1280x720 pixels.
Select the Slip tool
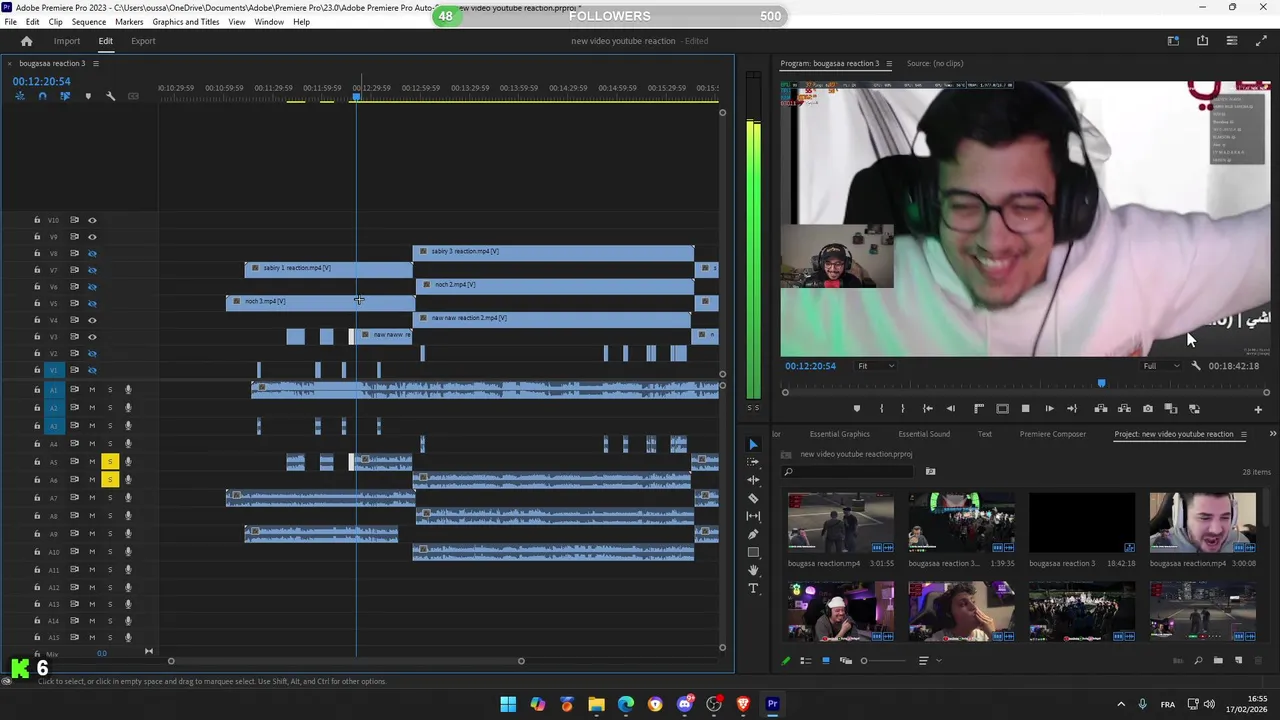[x=754, y=516]
